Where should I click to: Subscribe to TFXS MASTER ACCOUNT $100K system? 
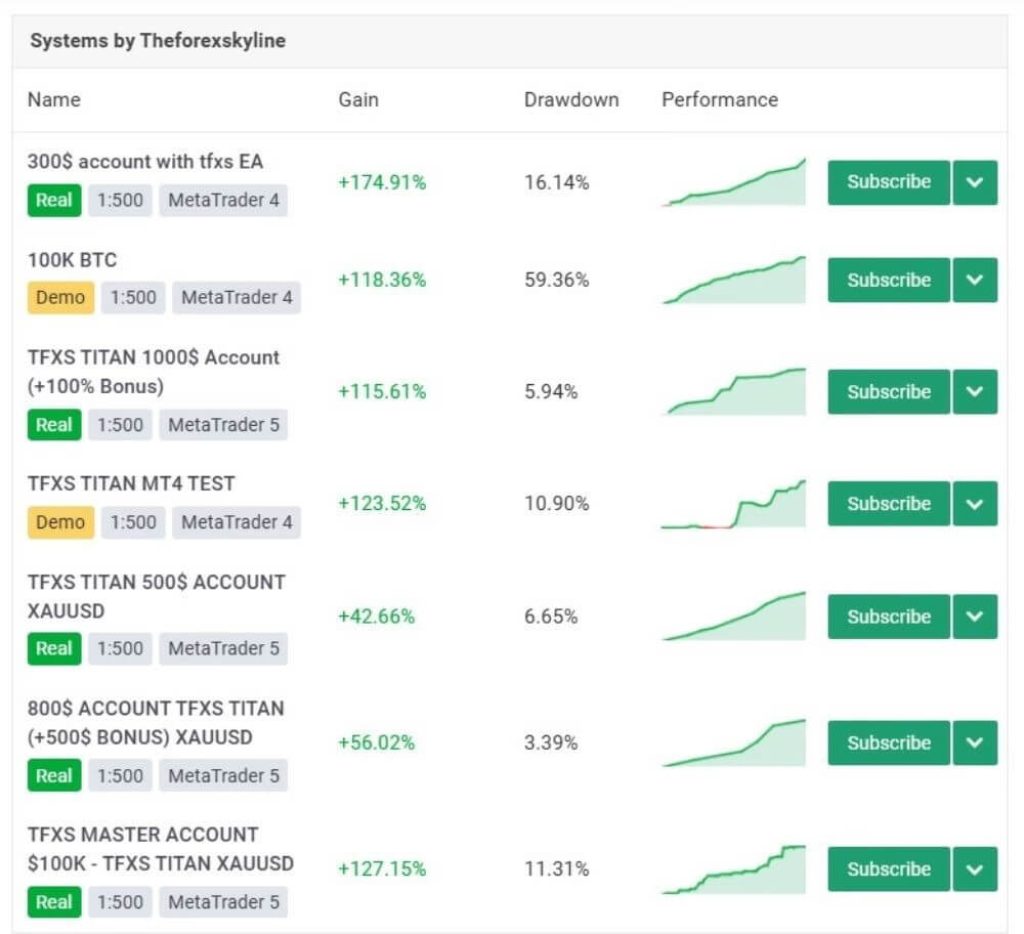click(x=888, y=869)
